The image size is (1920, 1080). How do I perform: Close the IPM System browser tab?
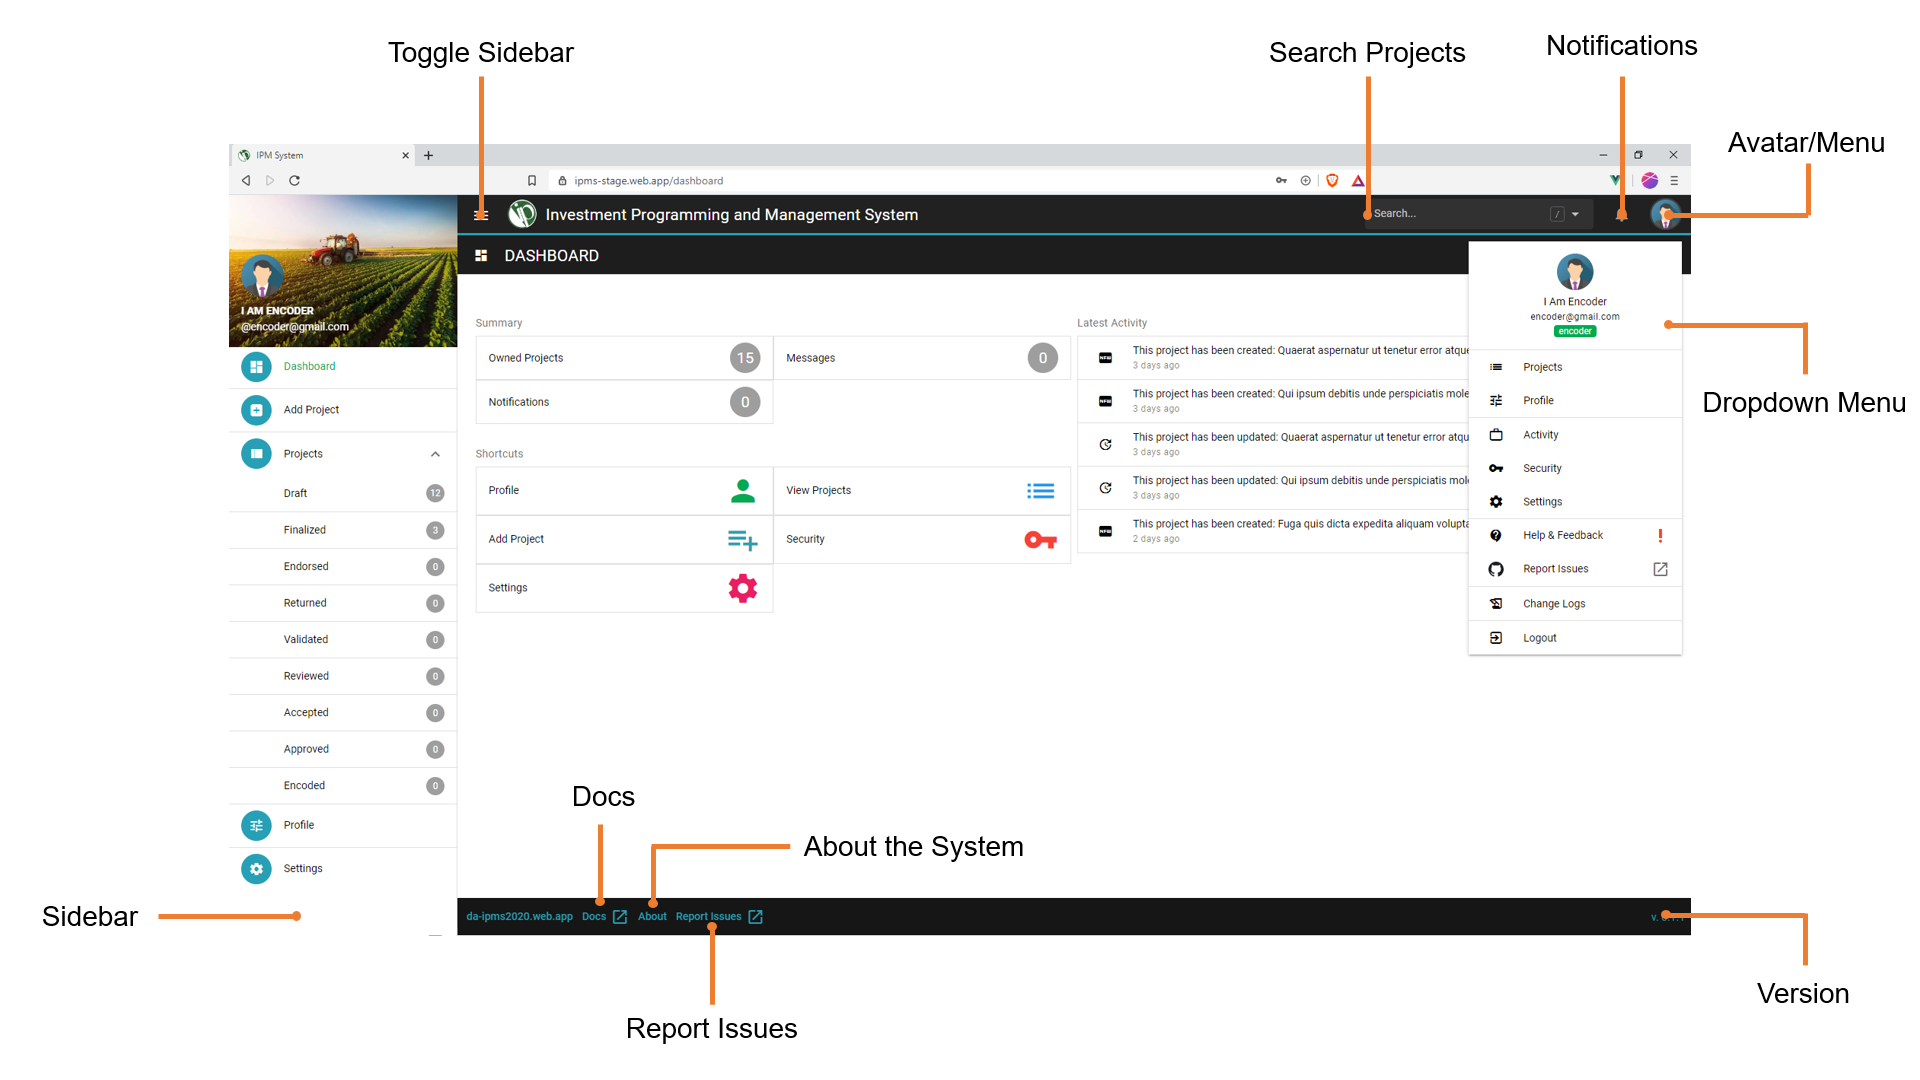pyautogui.click(x=405, y=155)
